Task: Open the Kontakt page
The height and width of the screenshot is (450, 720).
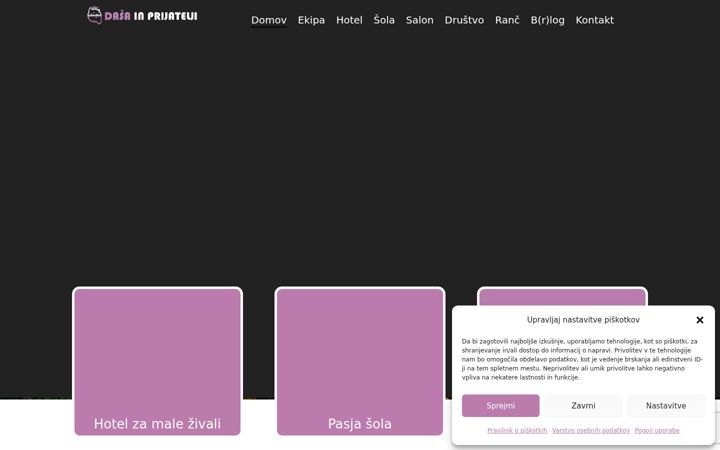Action: click(x=594, y=20)
